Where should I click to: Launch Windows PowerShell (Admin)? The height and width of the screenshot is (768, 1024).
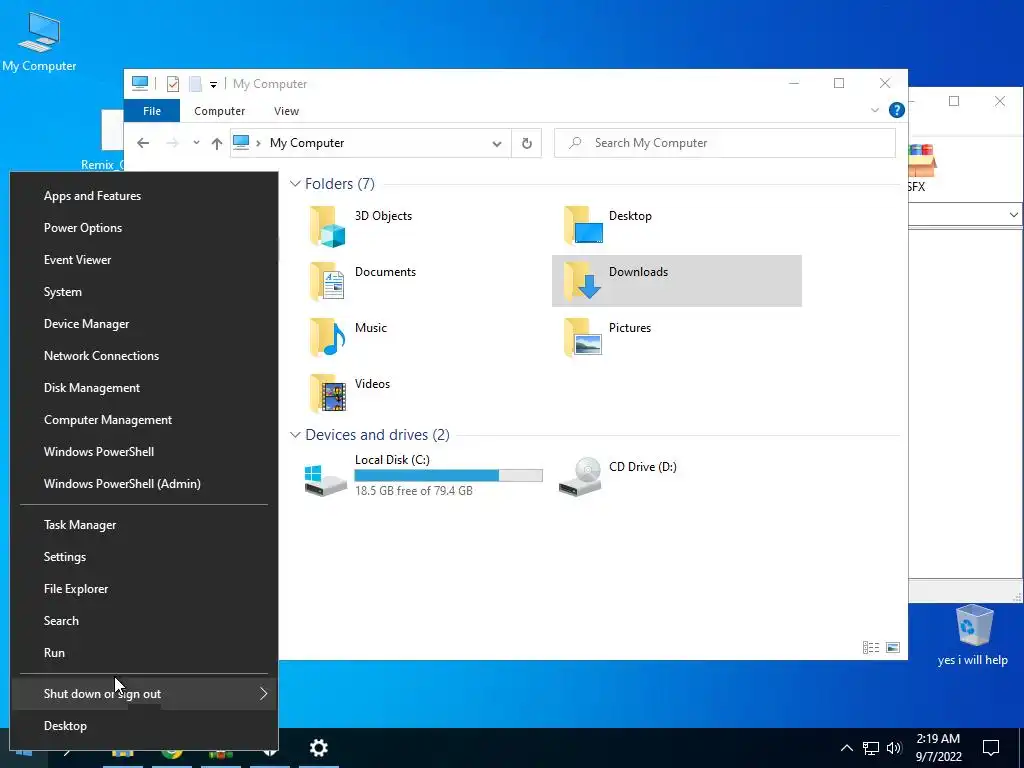point(144,484)
